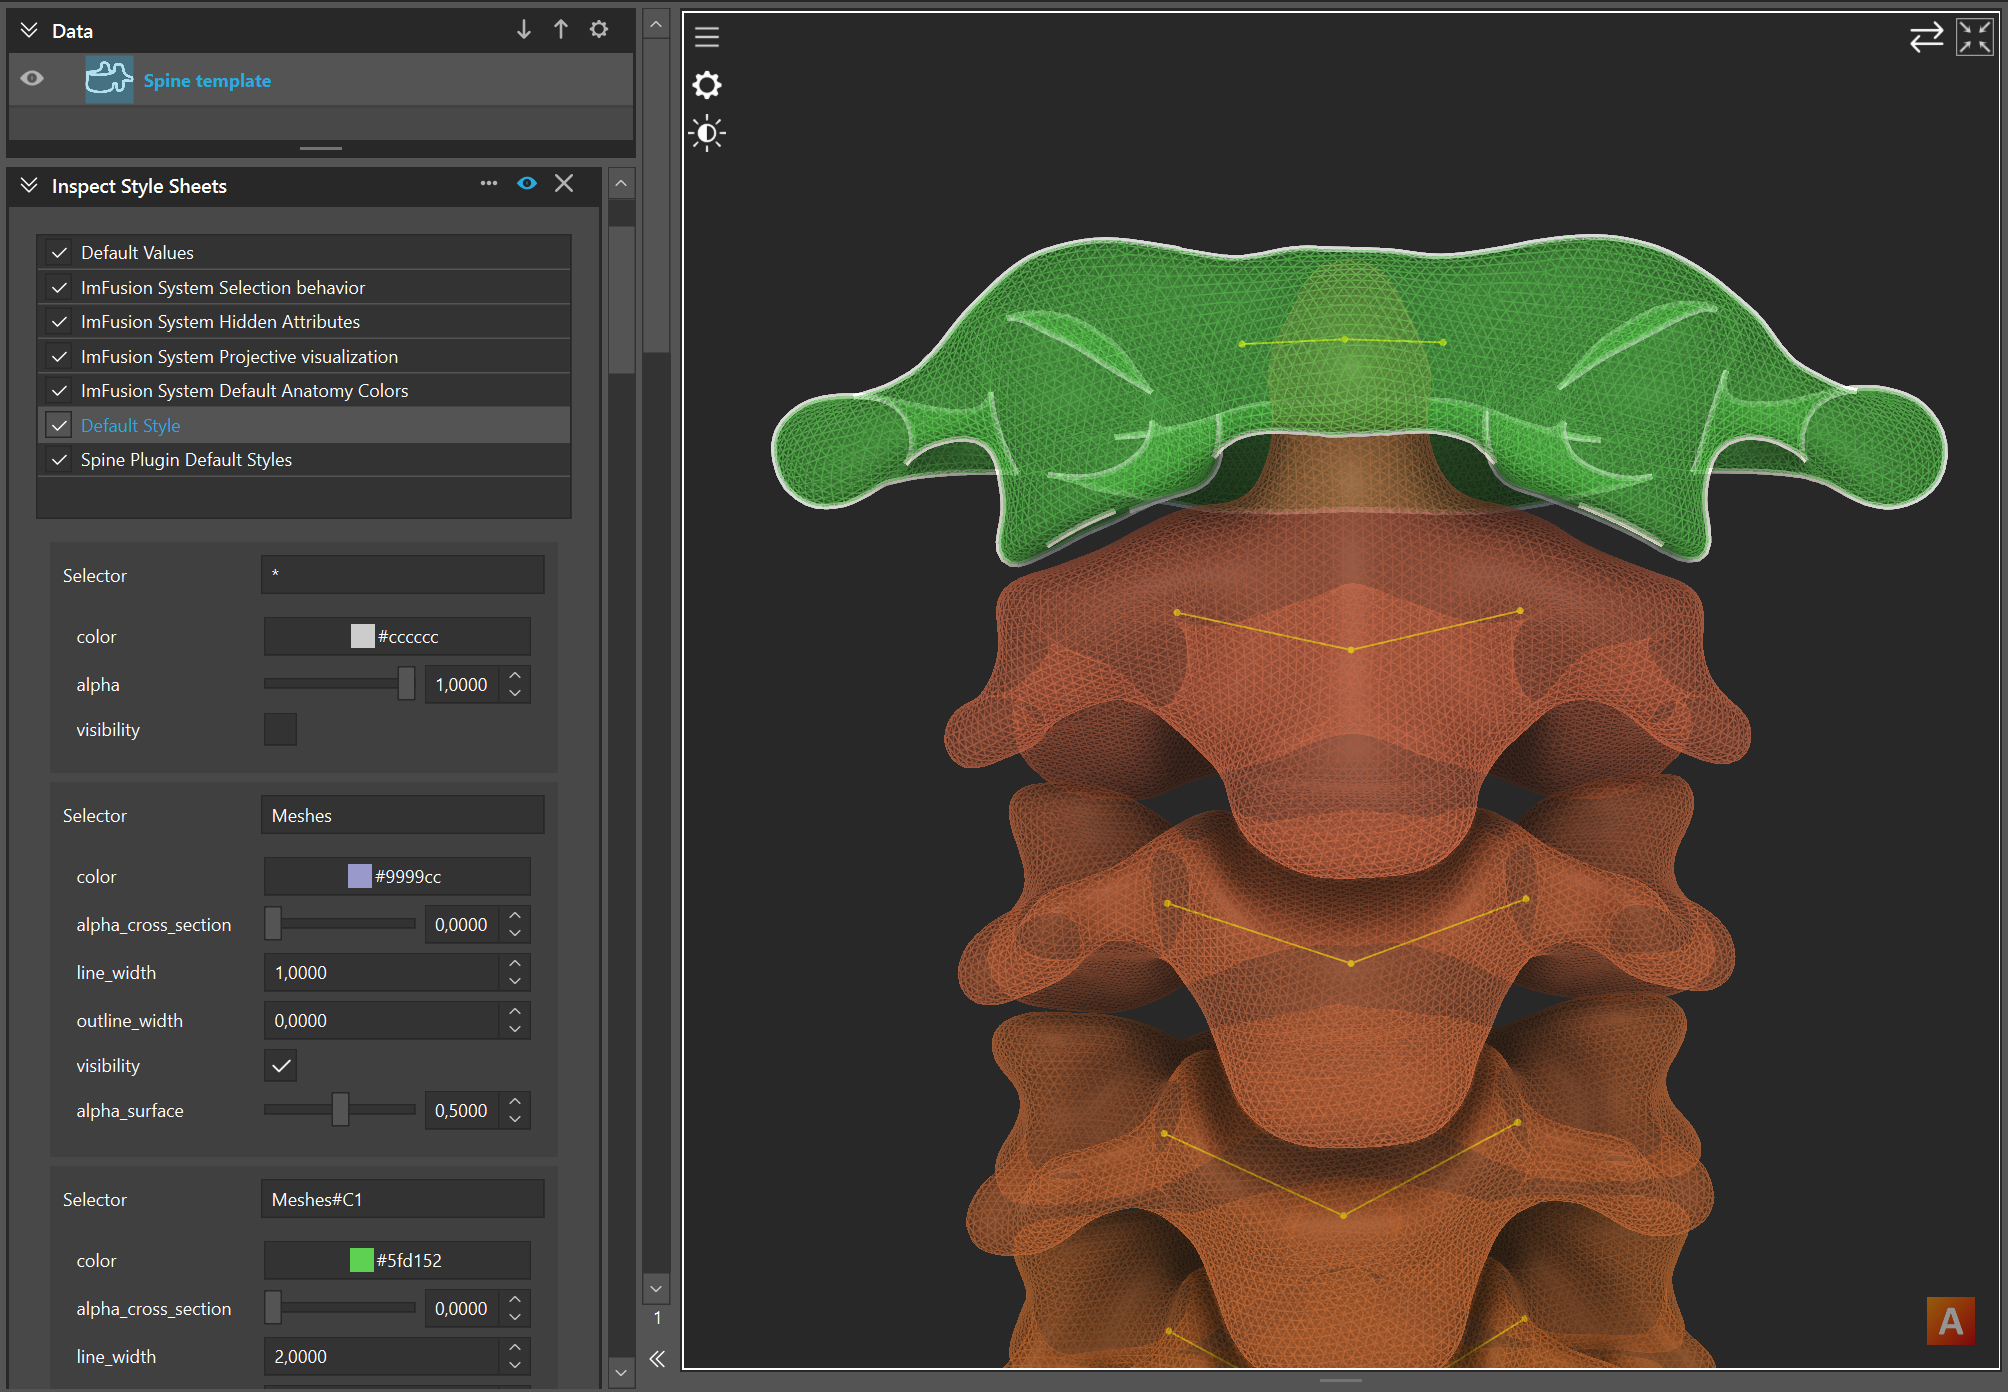The height and width of the screenshot is (1392, 2008).
Task: Close the Inspect Style Sheets panel
Action: coord(563,184)
